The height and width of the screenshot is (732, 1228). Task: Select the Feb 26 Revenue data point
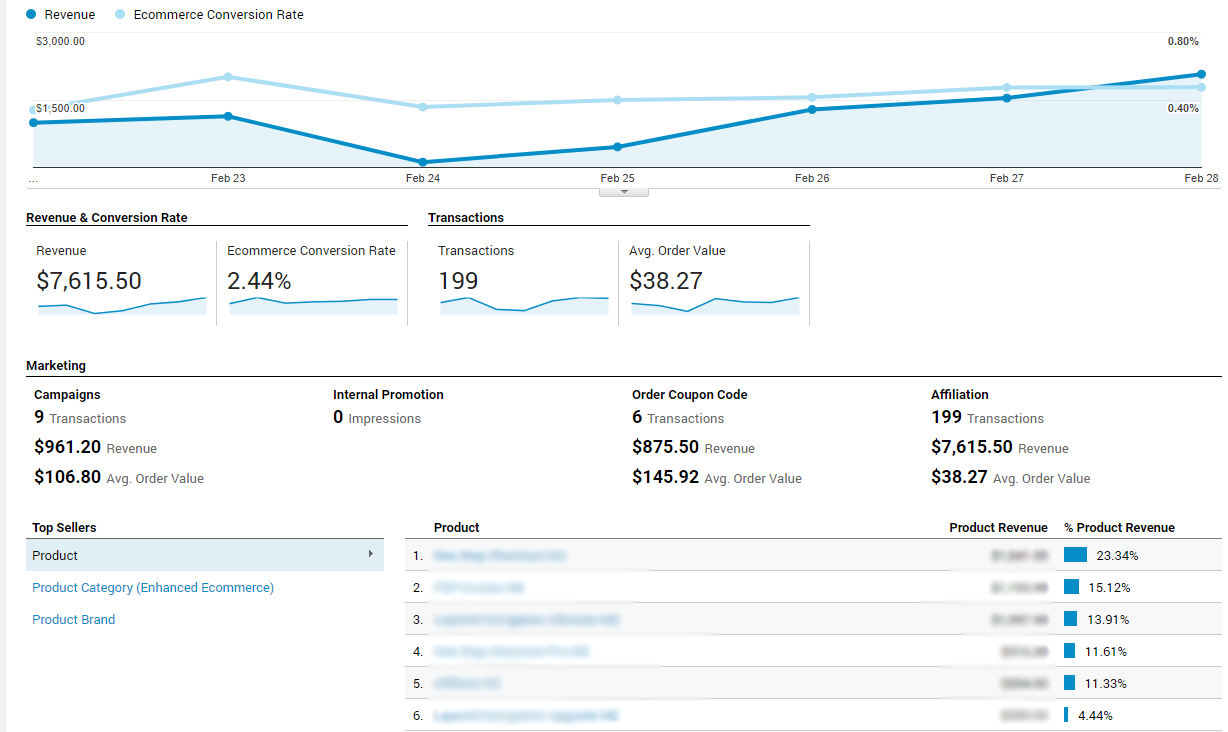(x=812, y=109)
